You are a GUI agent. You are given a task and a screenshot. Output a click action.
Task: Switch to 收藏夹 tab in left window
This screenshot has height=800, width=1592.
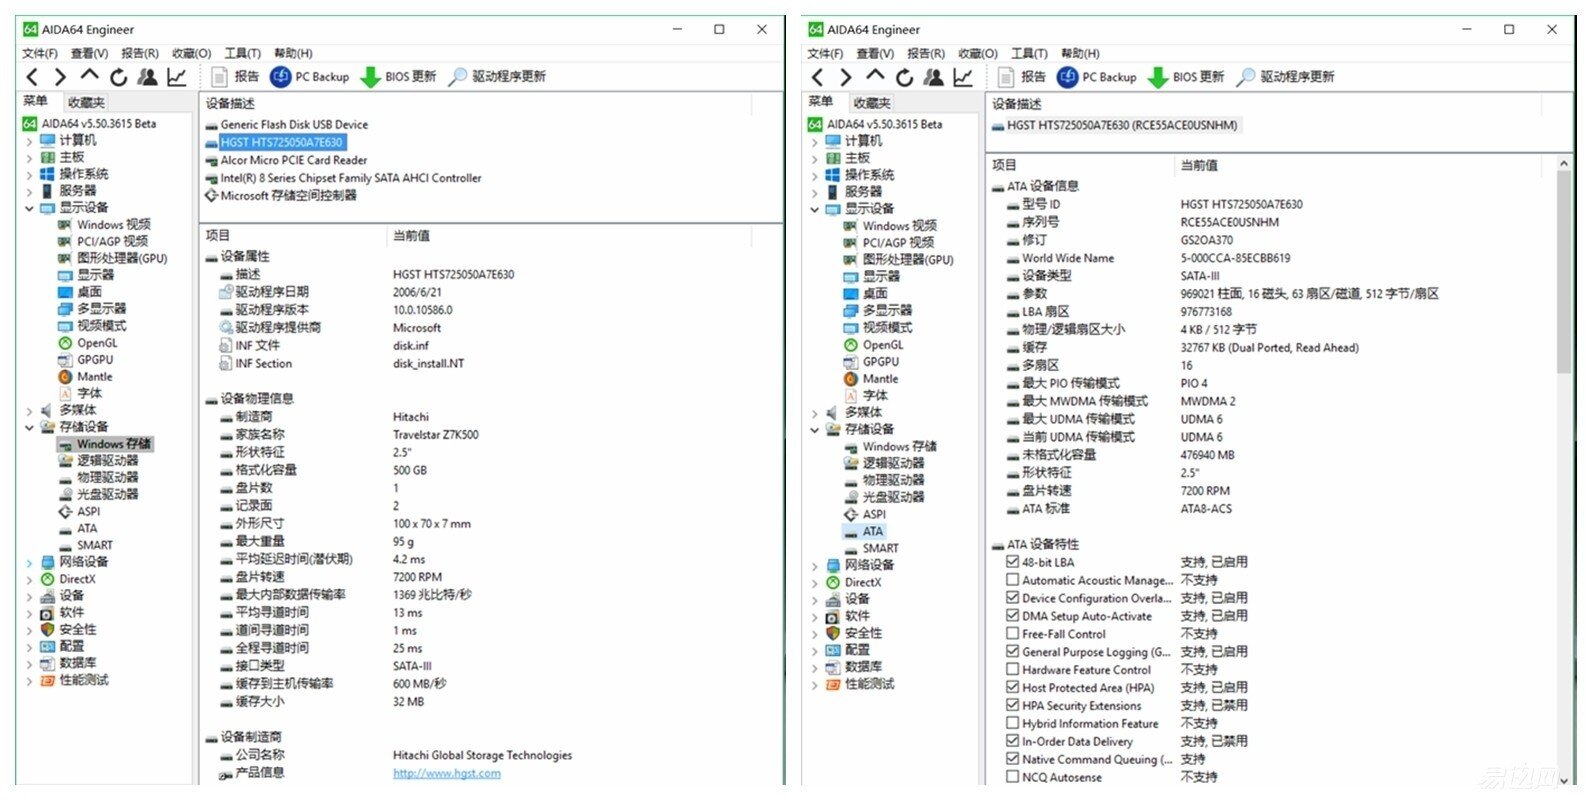(86, 102)
